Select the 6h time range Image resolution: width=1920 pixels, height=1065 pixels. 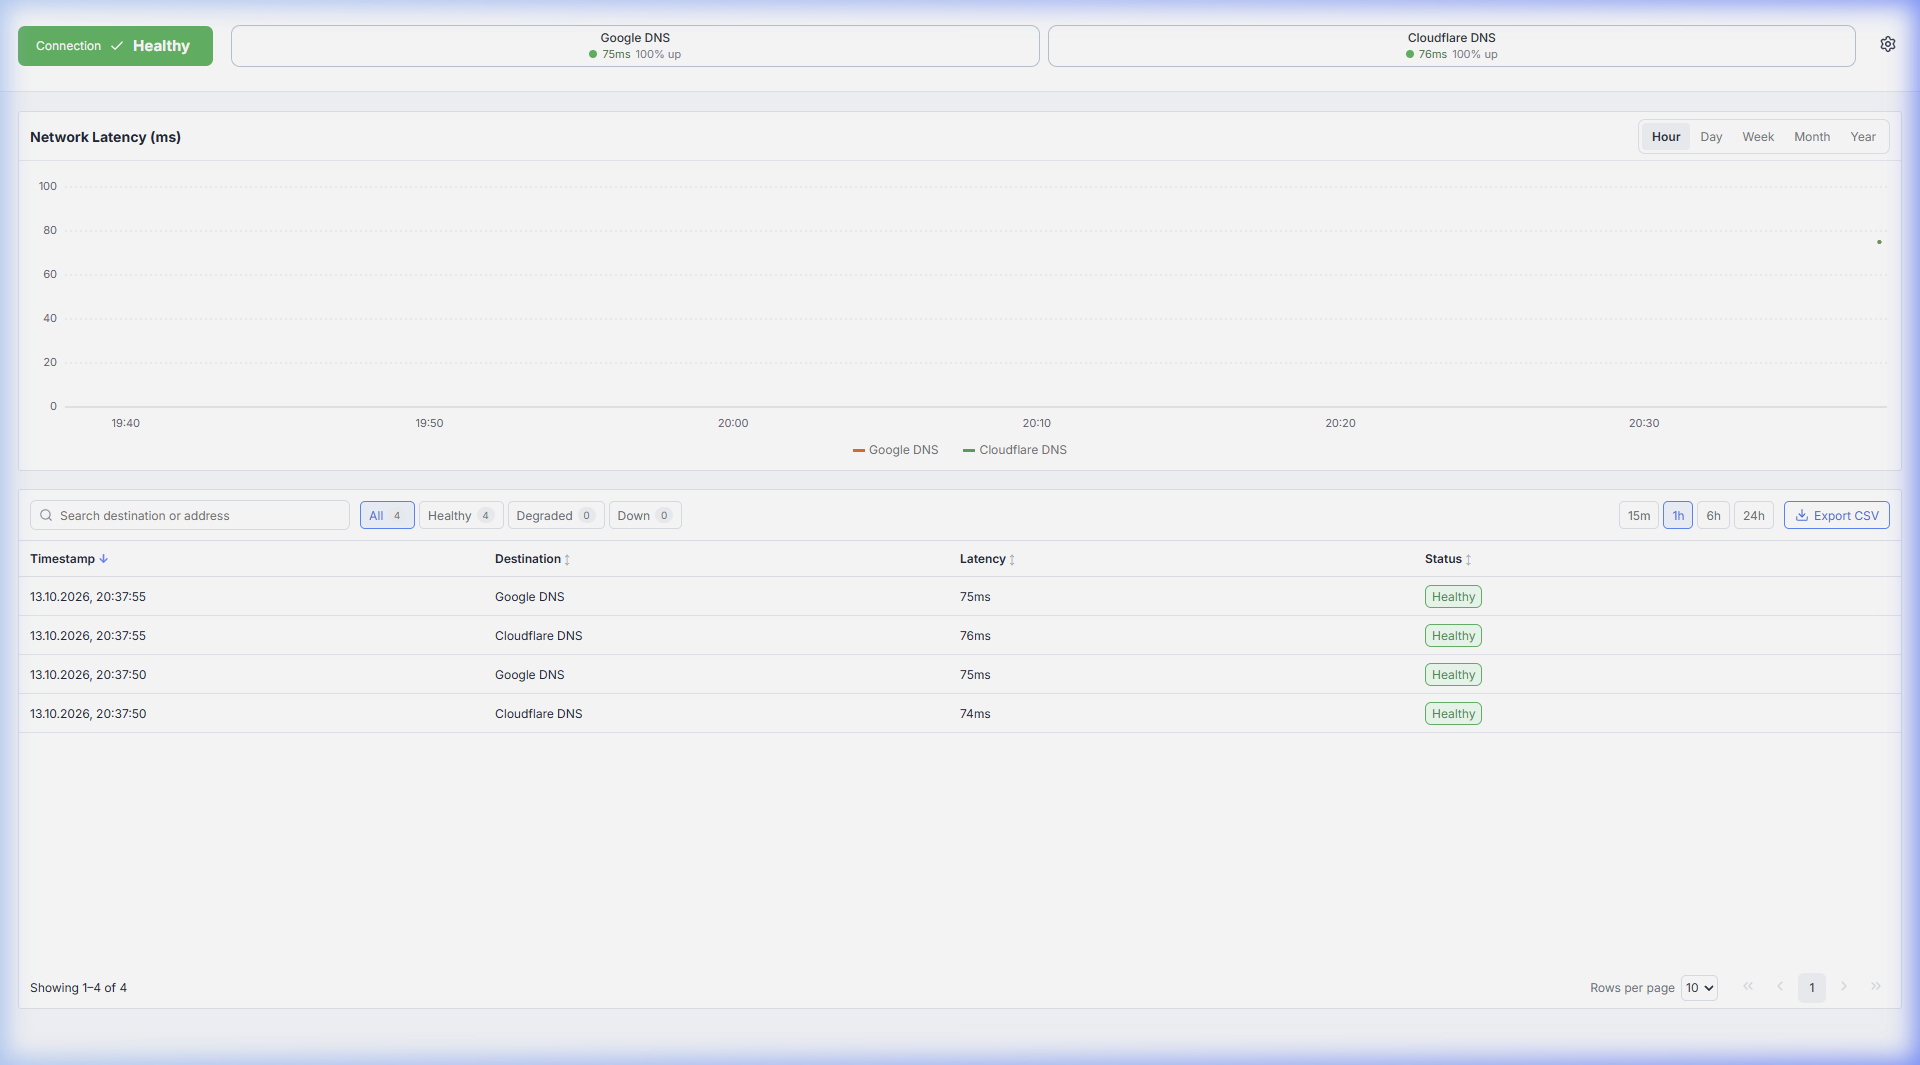click(1713, 516)
